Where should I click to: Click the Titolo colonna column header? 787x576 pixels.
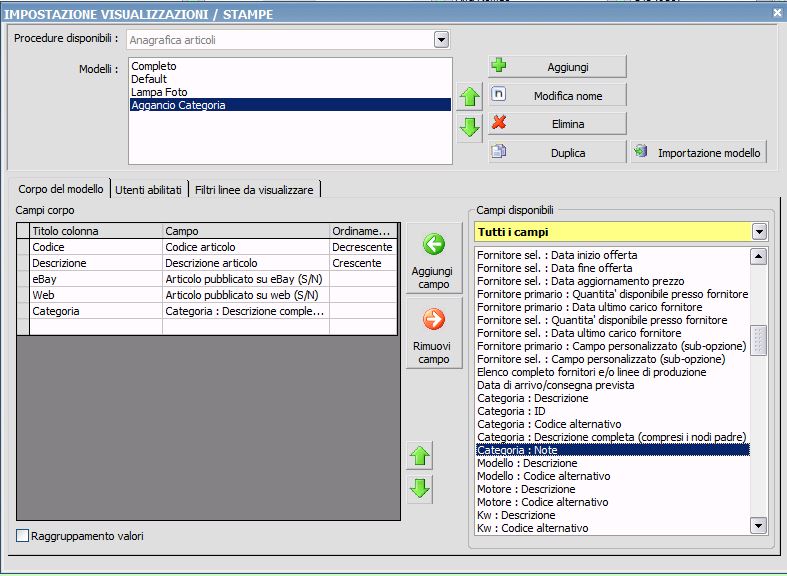coord(96,231)
